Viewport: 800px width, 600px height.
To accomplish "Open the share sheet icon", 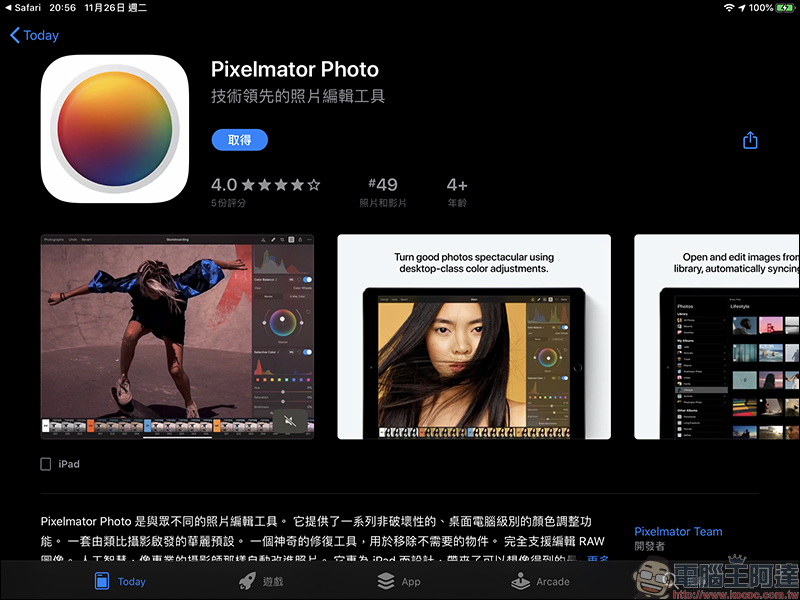I will [x=749, y=140].
